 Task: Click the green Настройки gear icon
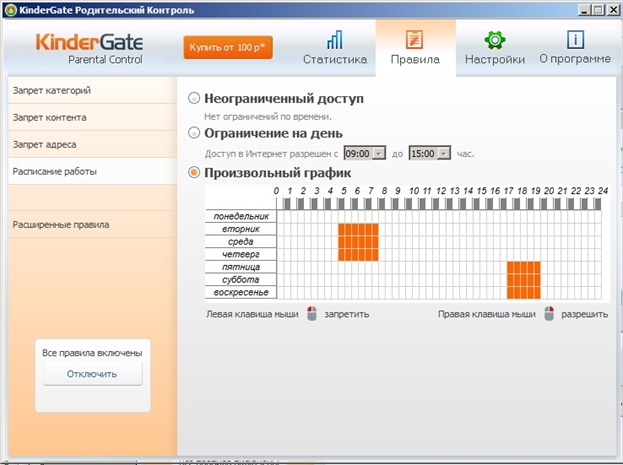click(x=495, y=40)
